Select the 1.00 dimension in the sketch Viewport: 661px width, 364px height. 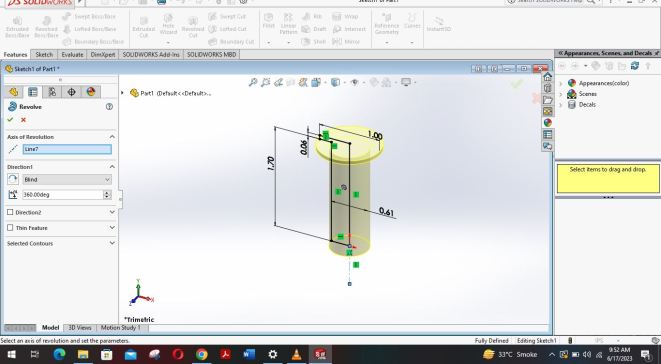click(375, 136)
